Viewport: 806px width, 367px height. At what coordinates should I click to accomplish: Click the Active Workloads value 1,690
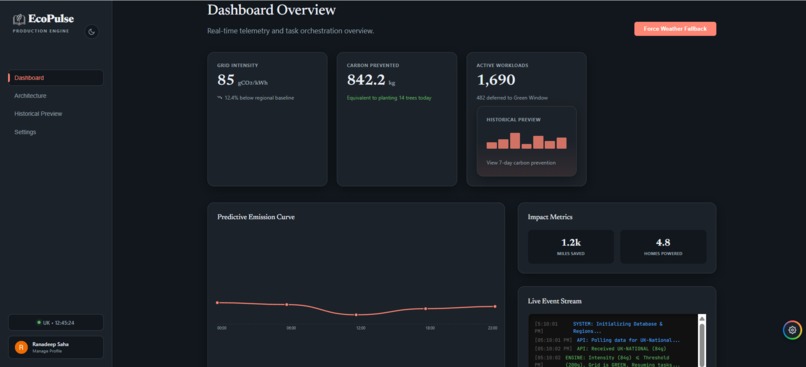[496, 80]
